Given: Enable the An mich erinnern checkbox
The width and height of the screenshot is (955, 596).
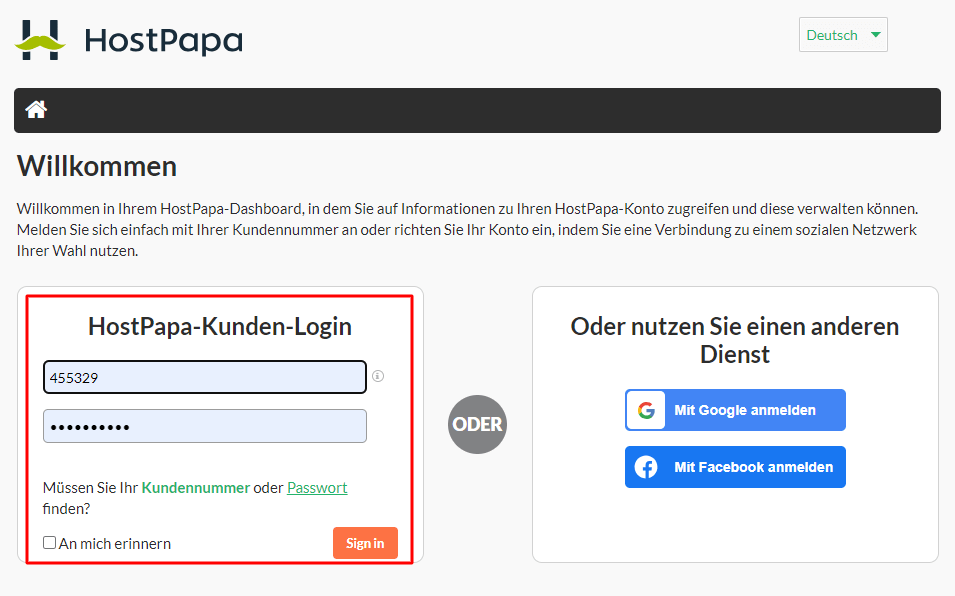Looking at the screenshot, I should click(x=49, y=542).
